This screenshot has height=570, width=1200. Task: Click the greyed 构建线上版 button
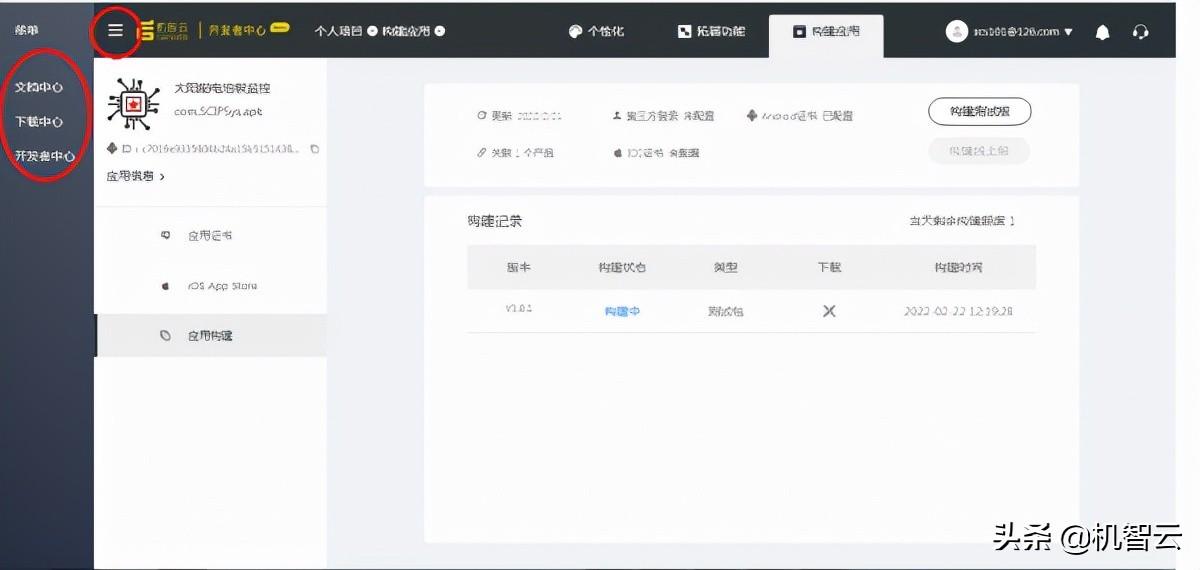979,151
